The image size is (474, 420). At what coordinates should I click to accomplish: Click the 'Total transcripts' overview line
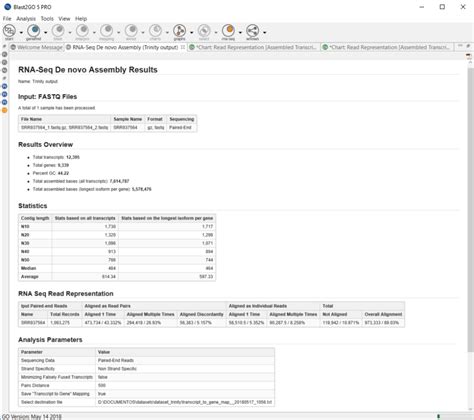coord(56,157)
